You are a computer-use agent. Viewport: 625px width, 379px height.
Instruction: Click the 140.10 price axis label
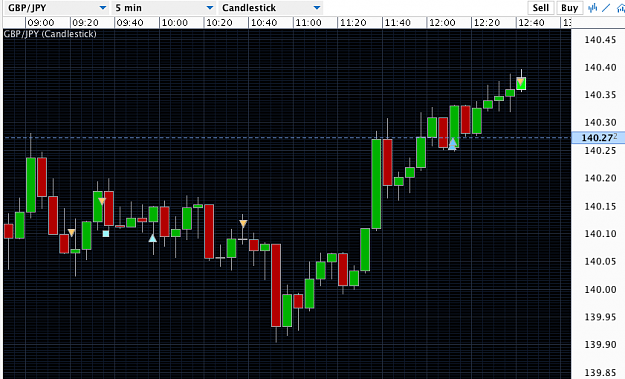coord(600,234)
